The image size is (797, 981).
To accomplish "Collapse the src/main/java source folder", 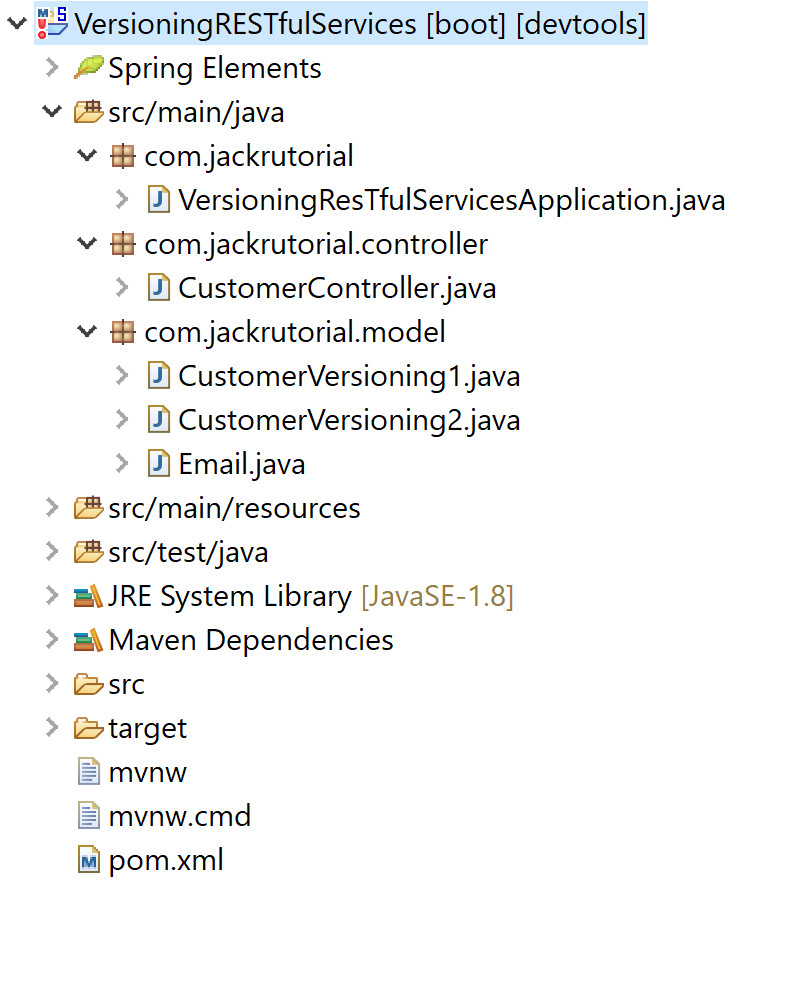I will [52, 111].
